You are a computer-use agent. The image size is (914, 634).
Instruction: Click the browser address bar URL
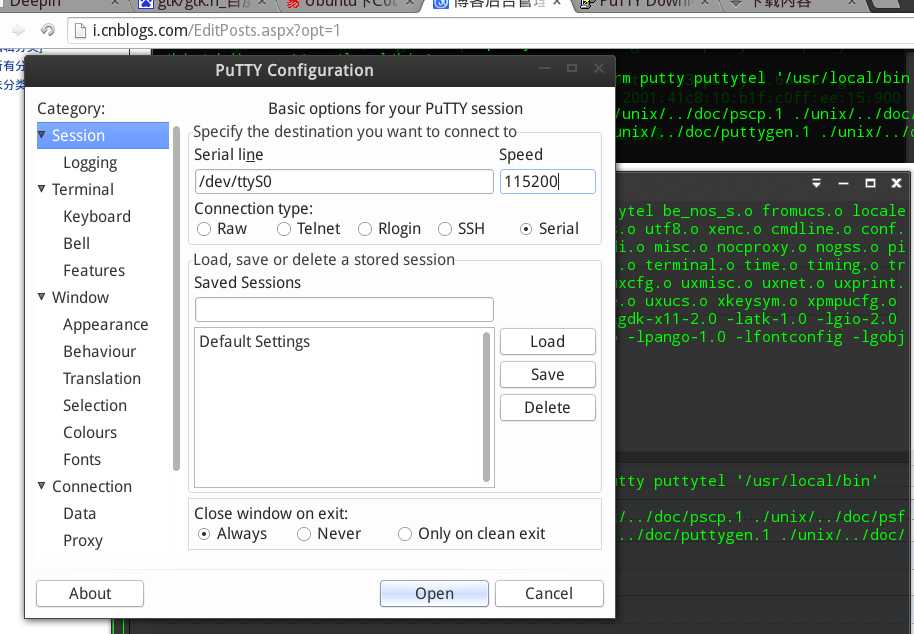pyautogui.click(x=216, y=30)
